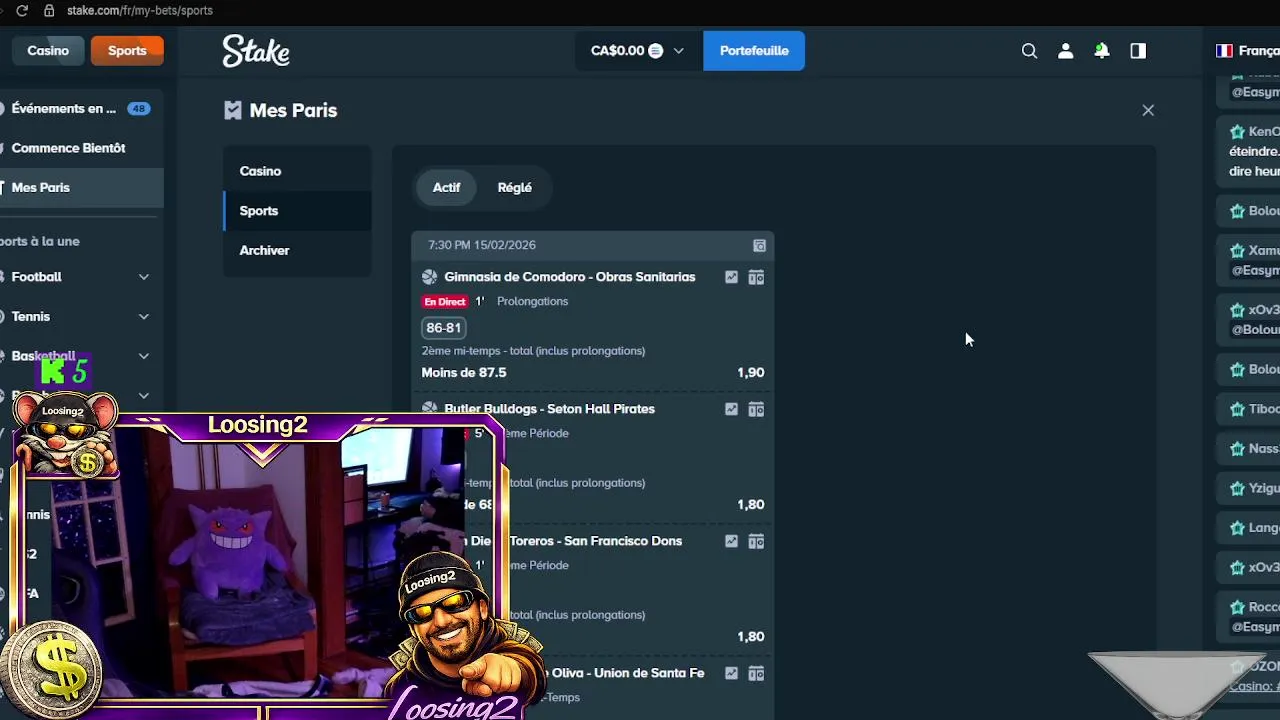This screenshot has width=1280, height=720.
Task: Click the browser address bar URL
Action: pos(140,10)
